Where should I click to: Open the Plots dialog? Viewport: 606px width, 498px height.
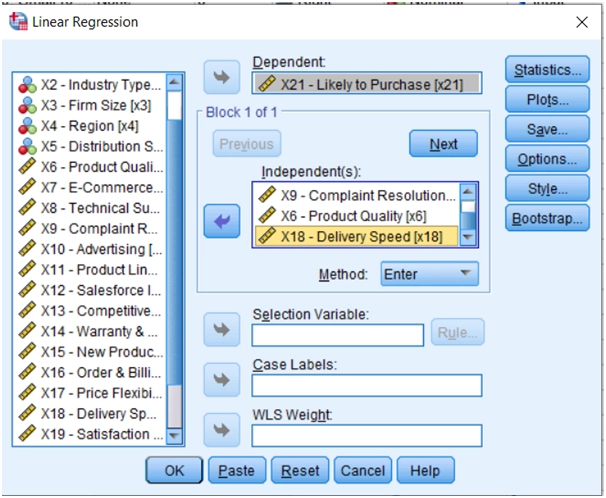click(546, 100)
